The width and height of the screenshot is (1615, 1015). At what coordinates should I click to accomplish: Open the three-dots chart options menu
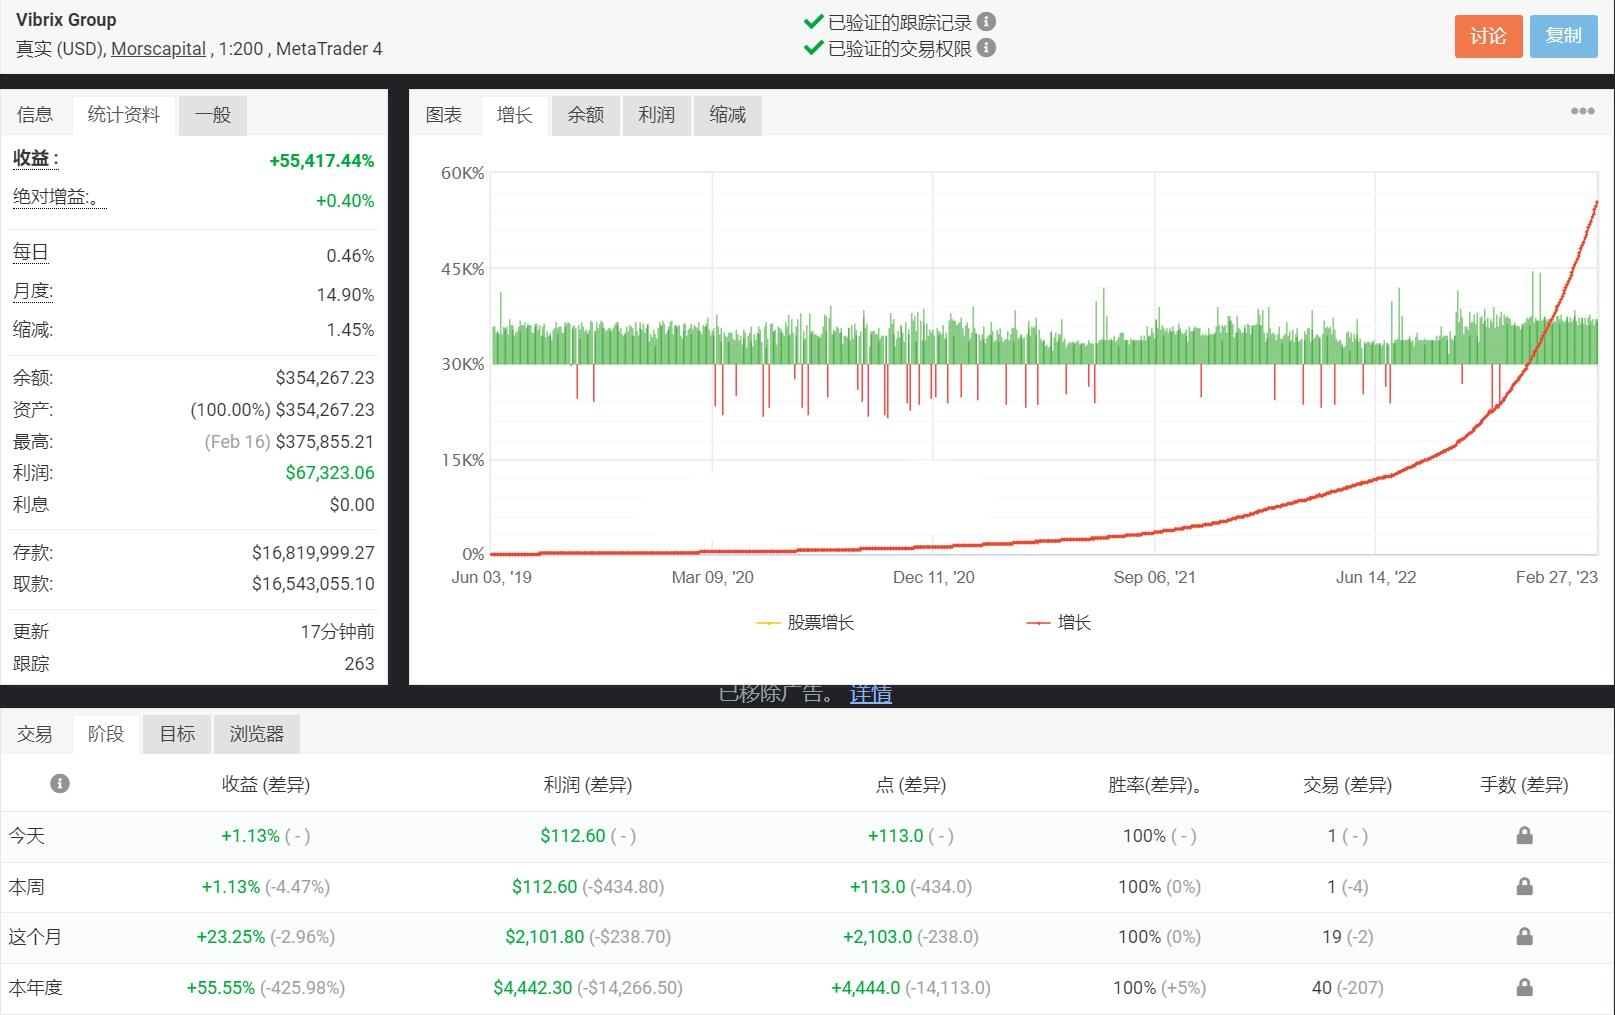tap(1582, 111)
